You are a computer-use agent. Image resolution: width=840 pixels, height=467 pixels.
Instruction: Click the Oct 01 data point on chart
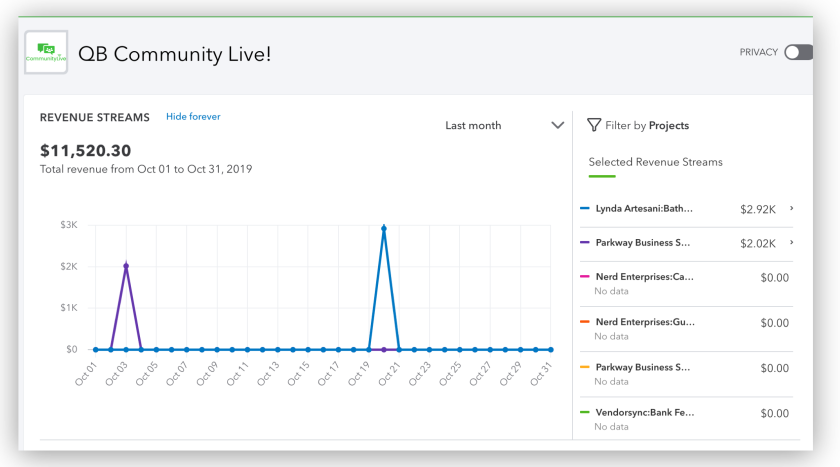point(96,350)
